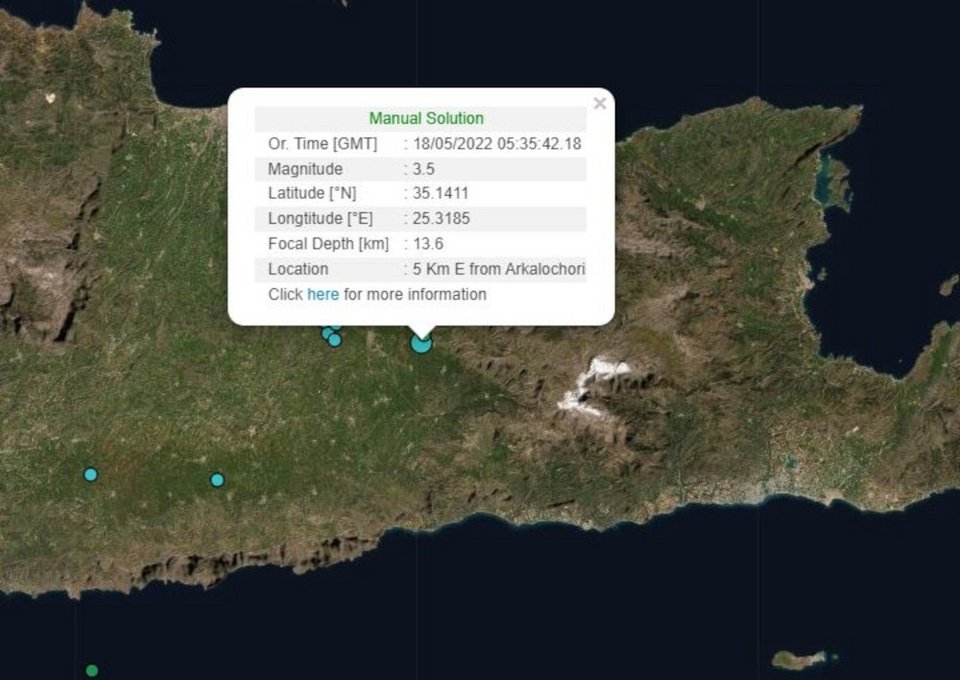Select origin time value 18/05/2022 05:35:42.18
The height and width of the screenshot is (680, 960).
coord(497,144)
